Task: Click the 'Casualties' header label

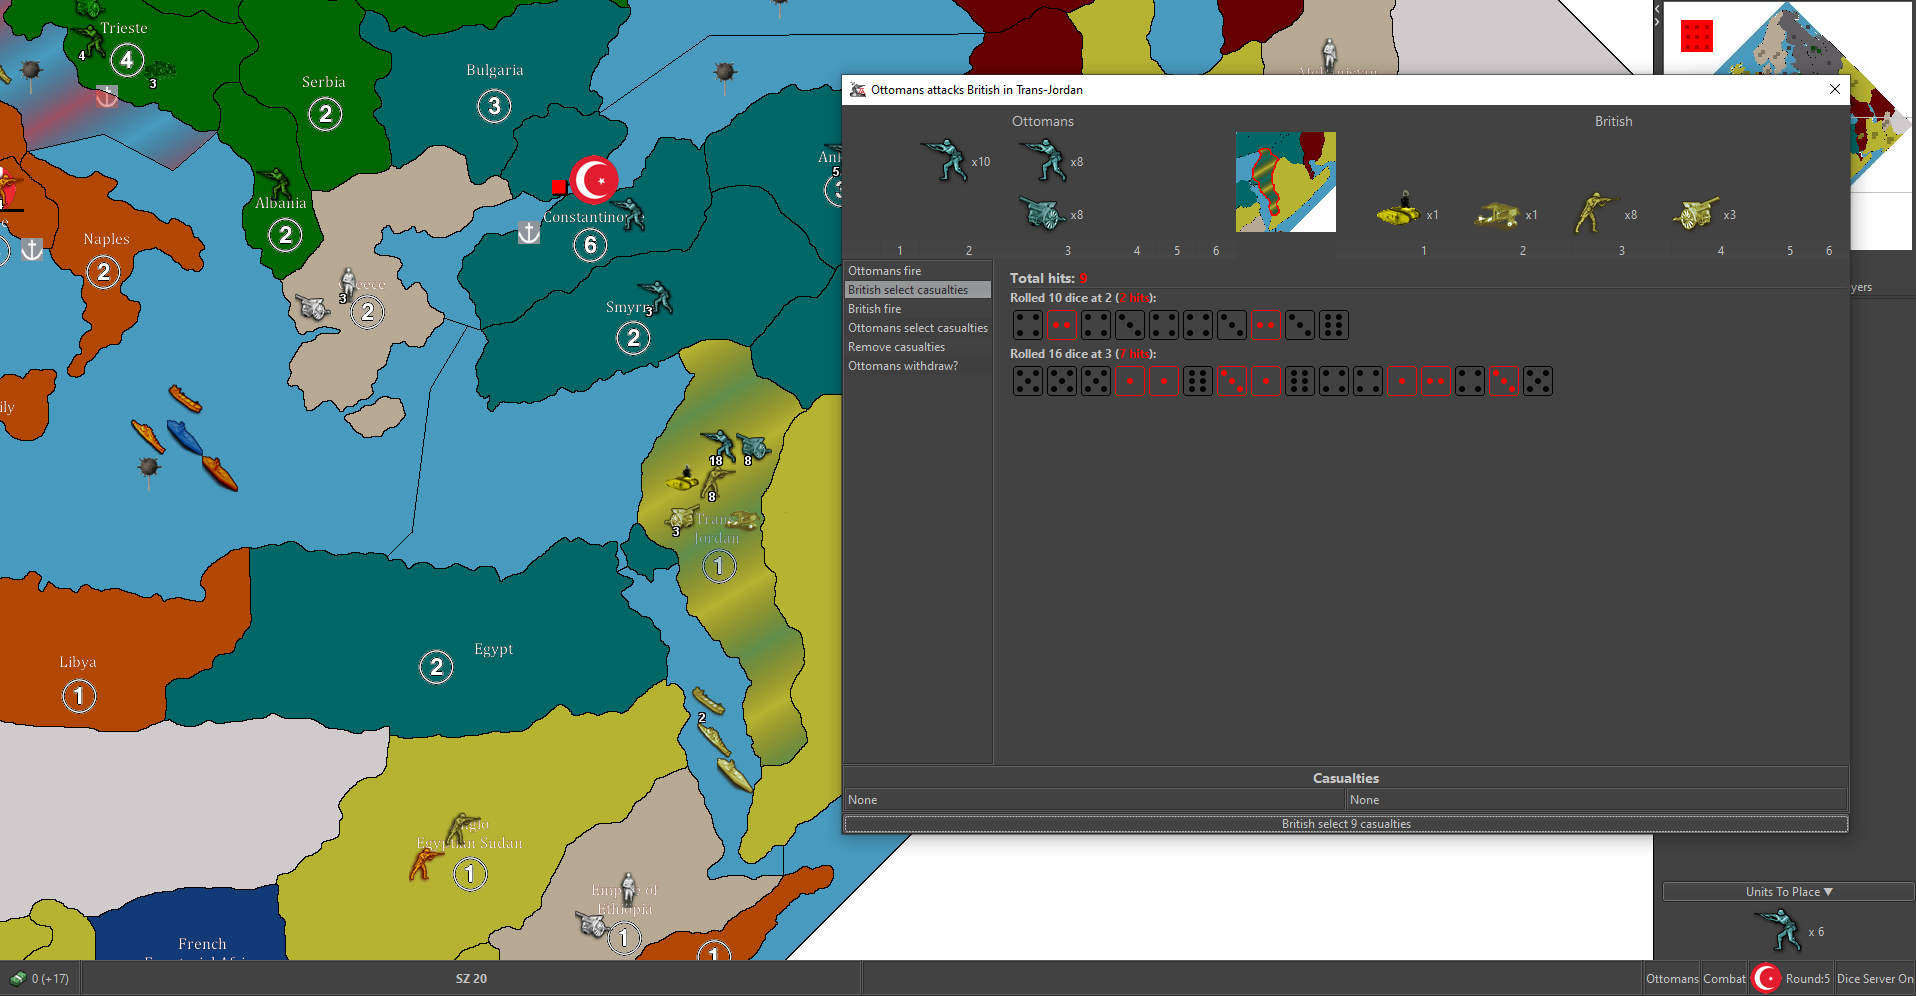Action: click(x=1345, y=778)
